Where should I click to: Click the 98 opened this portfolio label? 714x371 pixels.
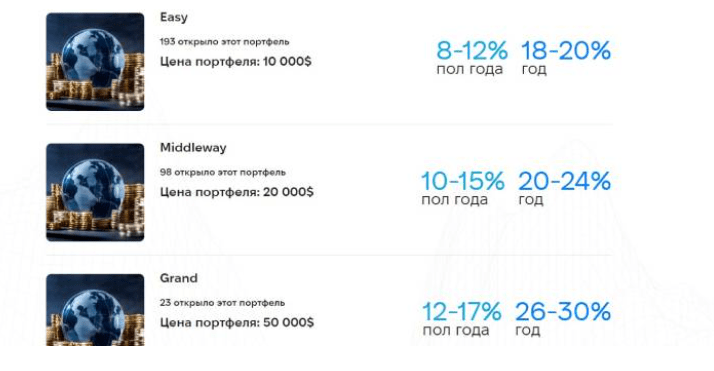tap(223, 173)
